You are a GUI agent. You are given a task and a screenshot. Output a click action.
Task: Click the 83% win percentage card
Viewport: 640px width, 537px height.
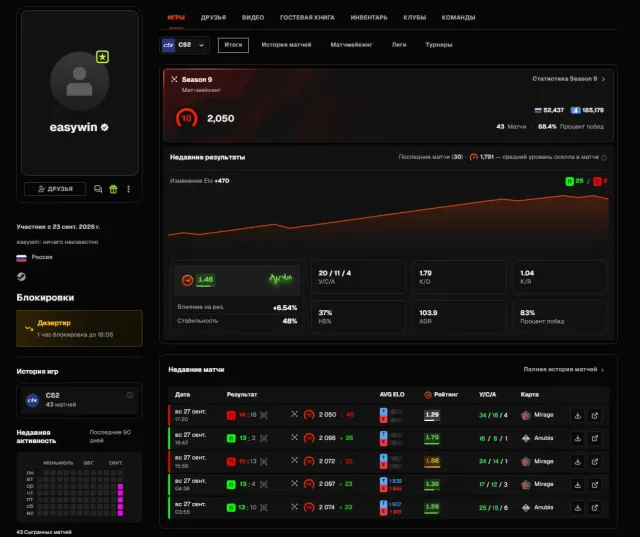[x=560, y=317]
